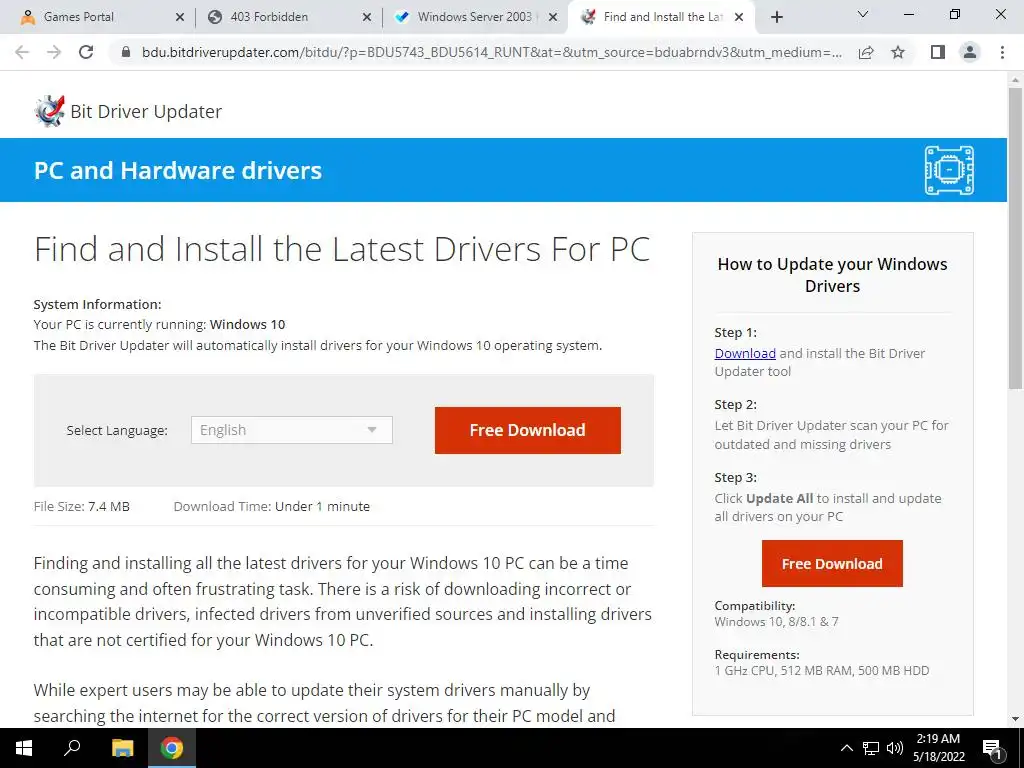The width and height of the screenshot is (1024, 768).
Task: Open the Chrome profile avatar icon
Action: click(x=970, y=52)
